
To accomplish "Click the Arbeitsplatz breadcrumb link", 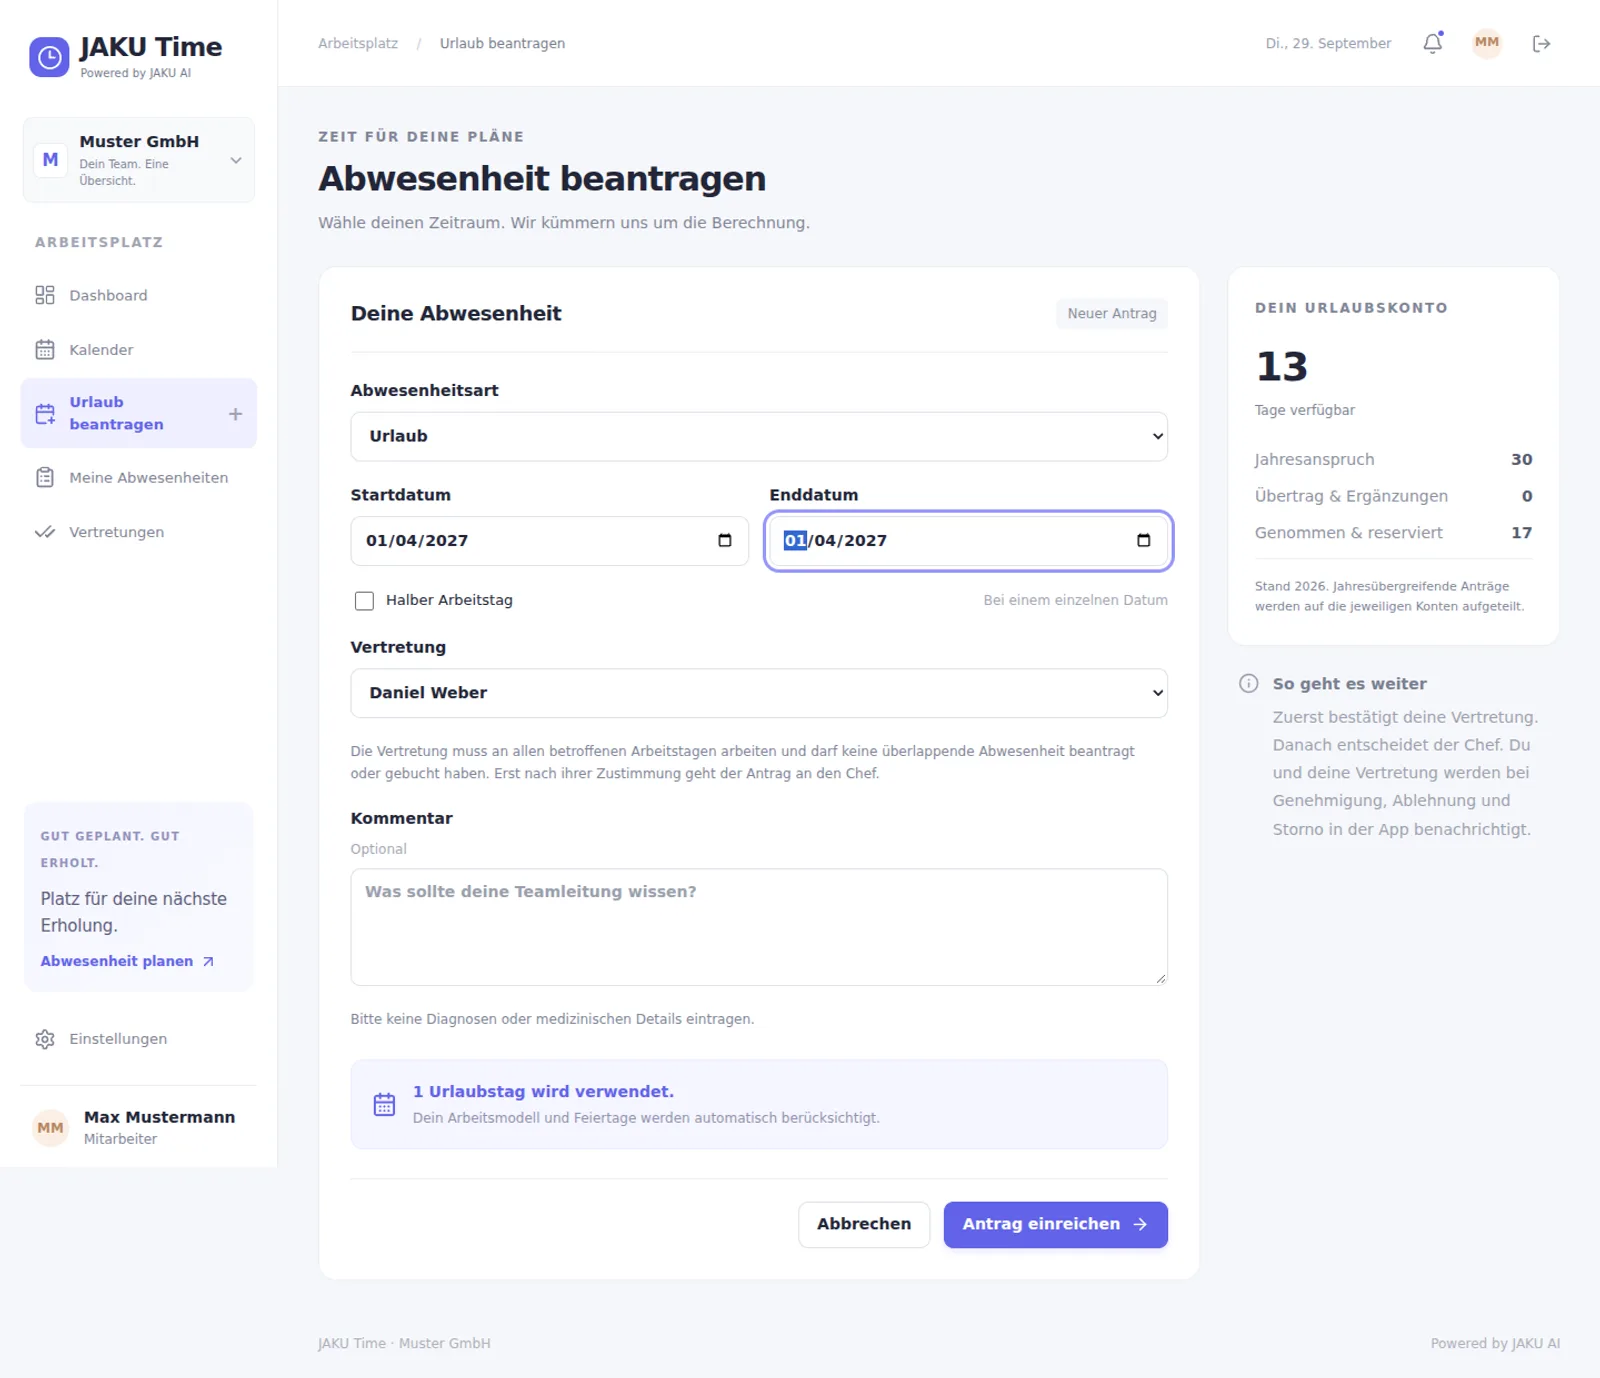I will pos(358,43).
